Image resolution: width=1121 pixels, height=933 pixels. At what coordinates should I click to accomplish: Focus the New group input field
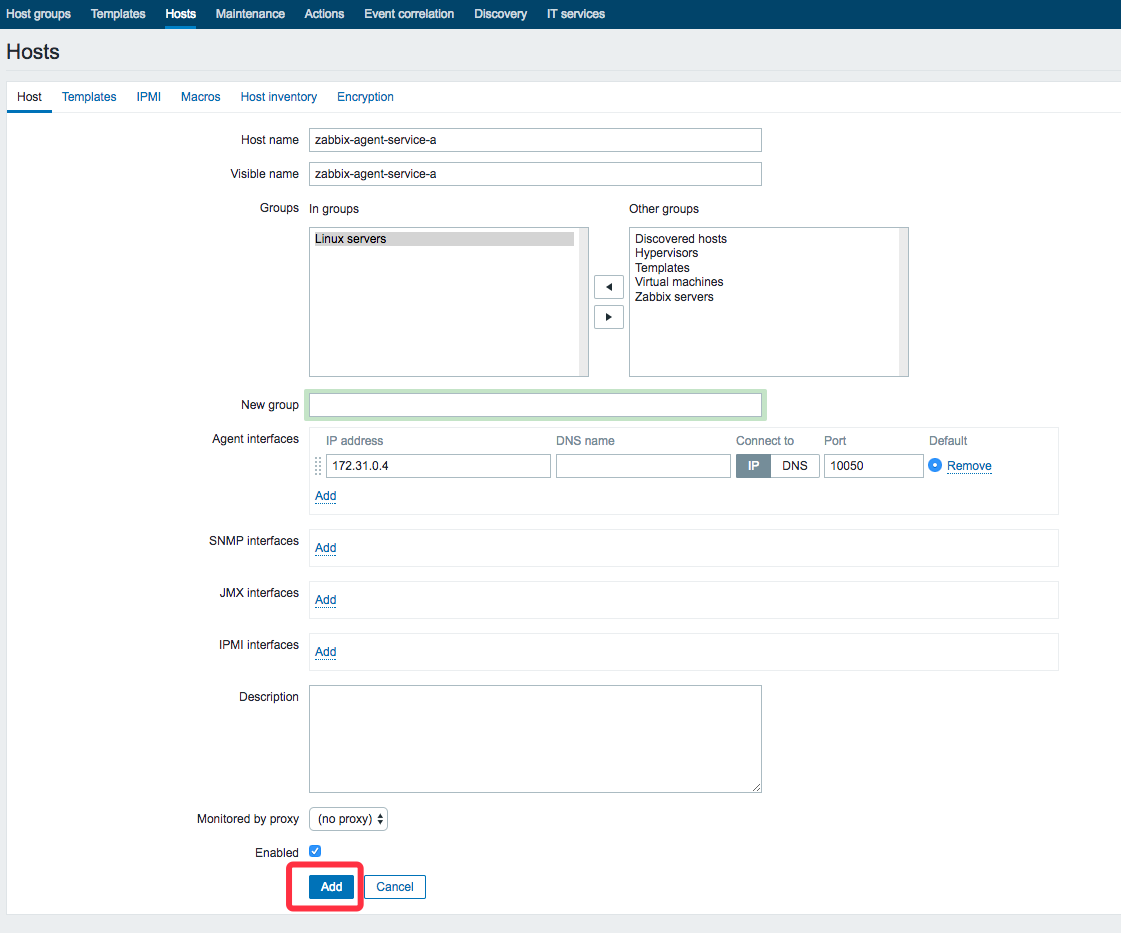tap(535, 405)
